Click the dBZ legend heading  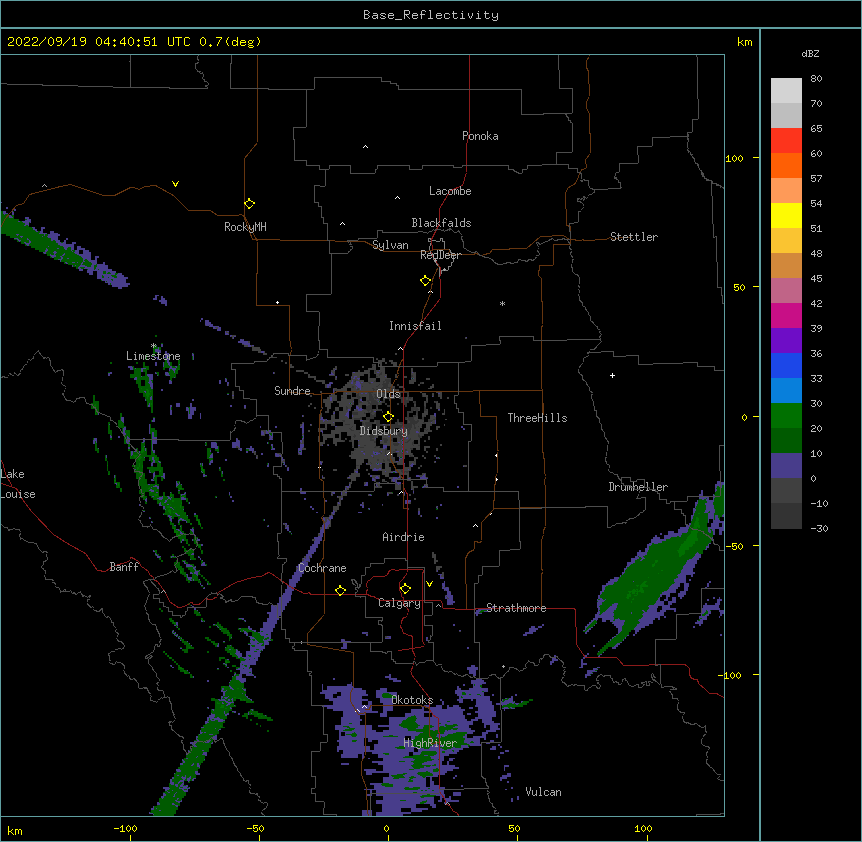pyautogui.click(x=810, y=54)
